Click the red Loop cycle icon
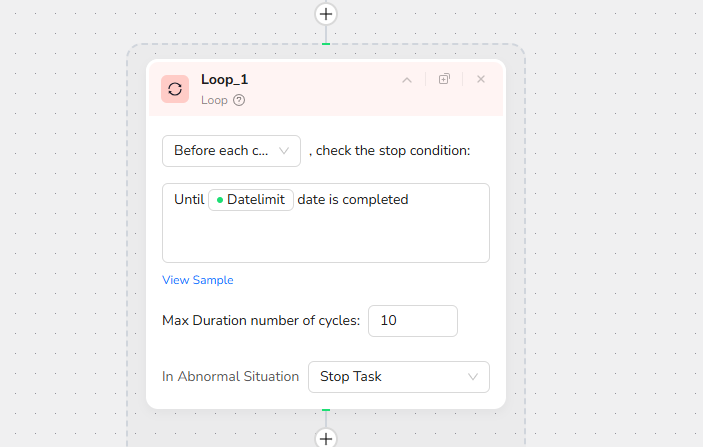This screenshot has width=703, height=447. (x=175, y=88)
